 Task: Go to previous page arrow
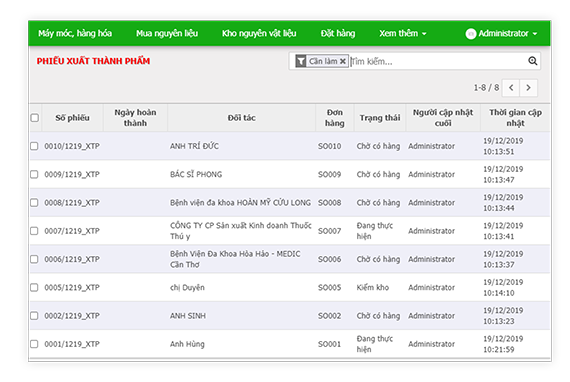click(x=511, y=88)
